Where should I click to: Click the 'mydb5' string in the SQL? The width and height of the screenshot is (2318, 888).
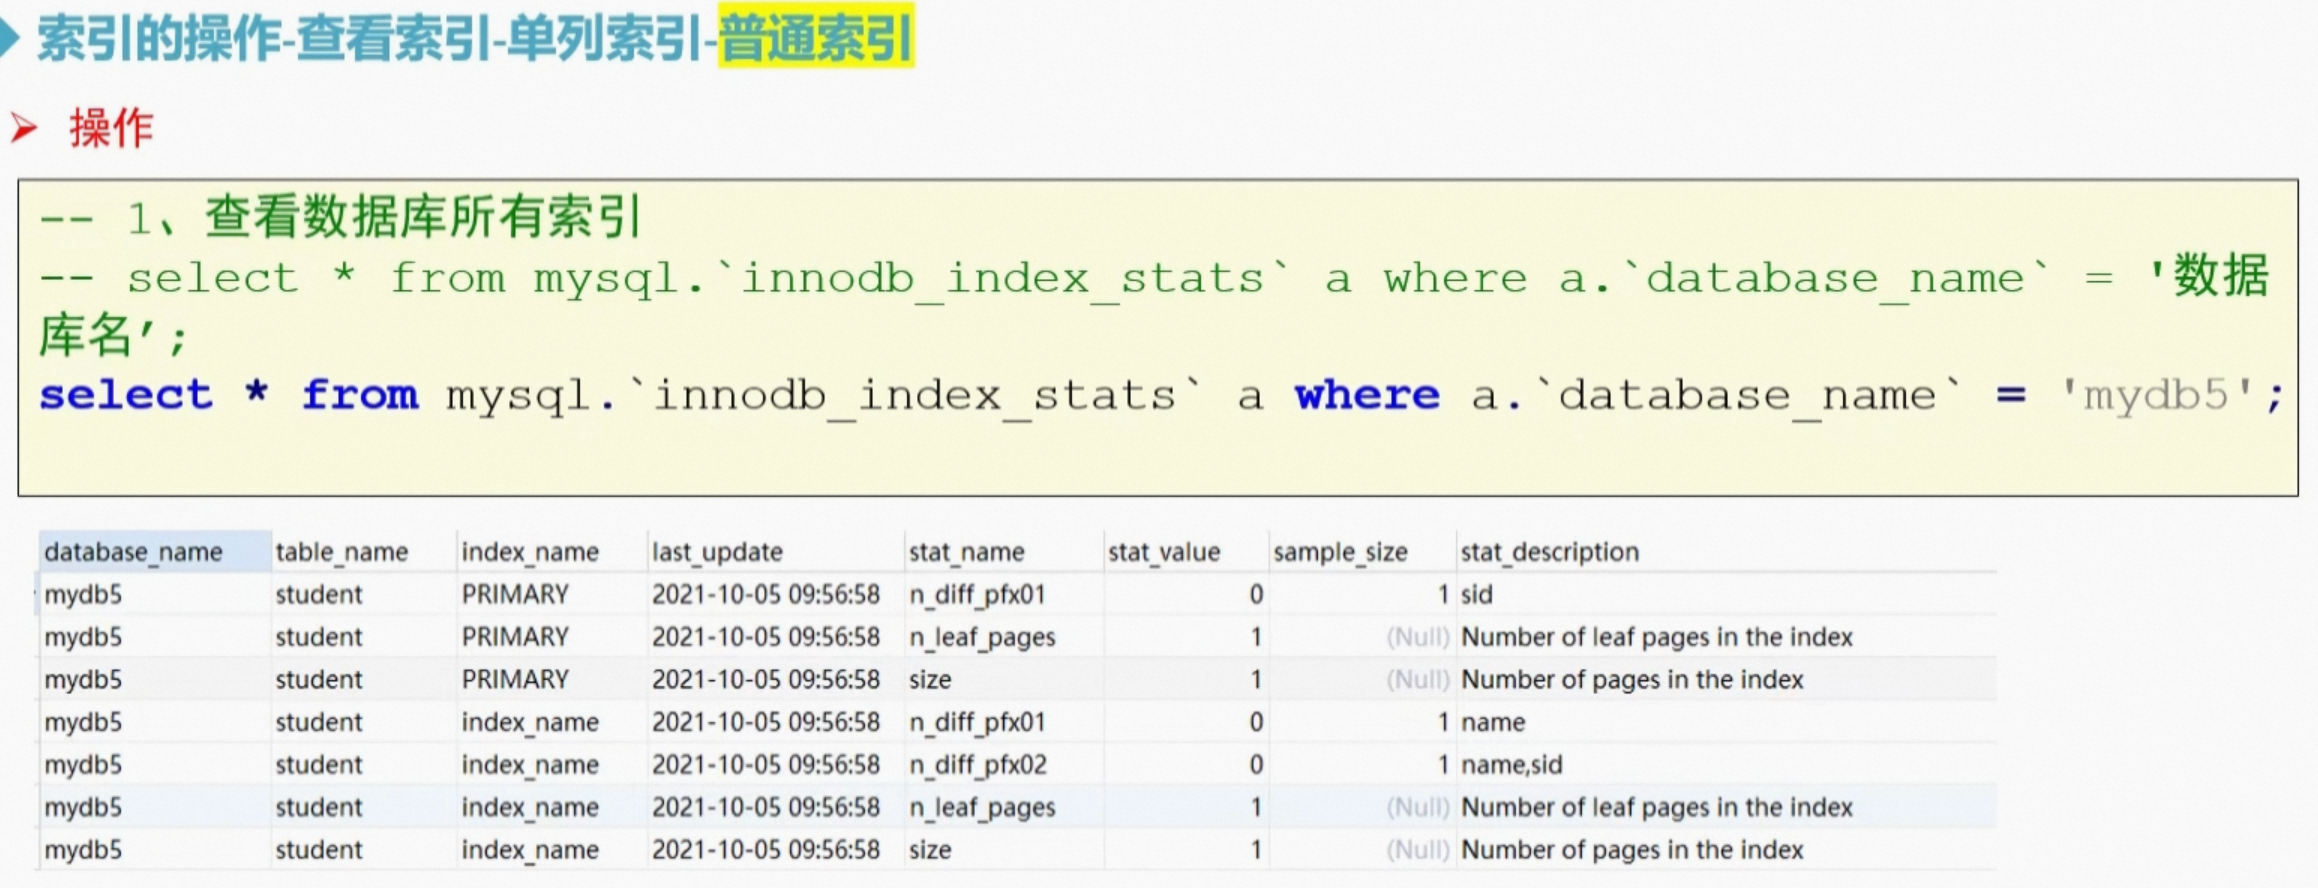(x=2157, y=396)
